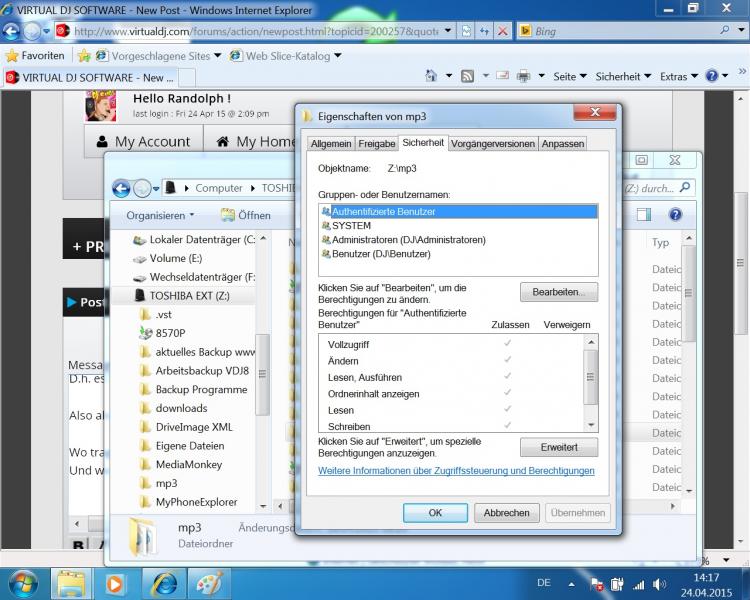Viewport: 750px width, 600px height.
Task: Open the Seite dropdown menu
Action: 569,76
